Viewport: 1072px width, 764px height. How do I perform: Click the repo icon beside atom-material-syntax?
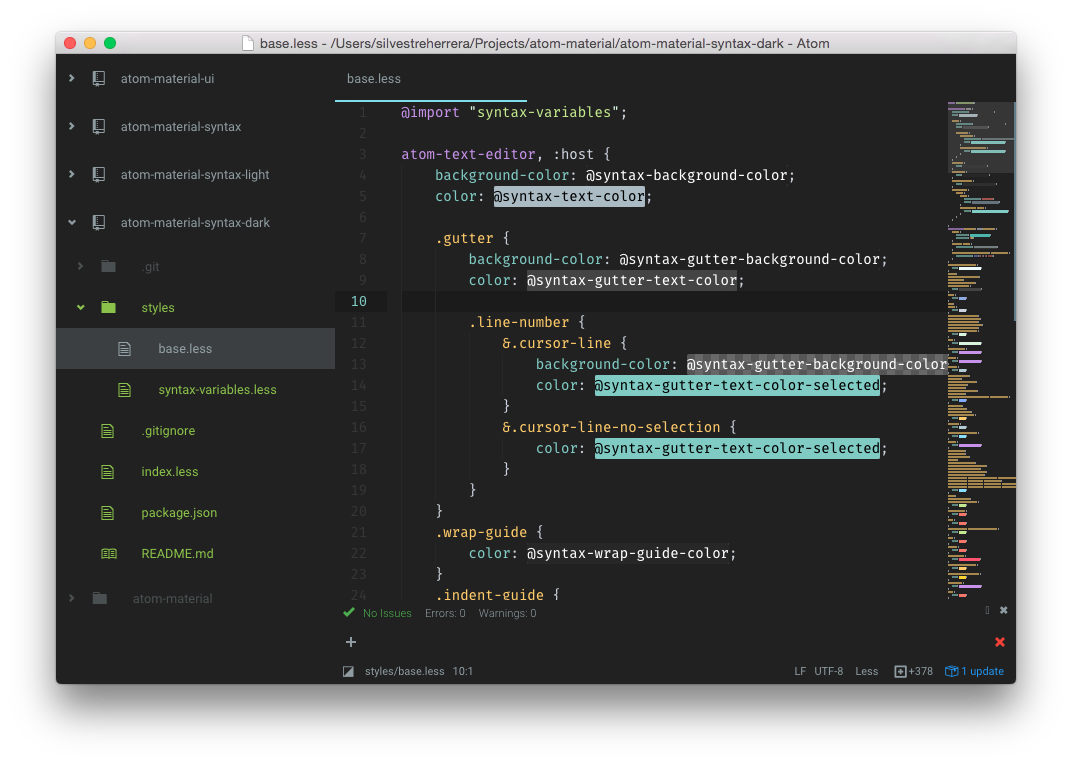click(x=99, y=127)
